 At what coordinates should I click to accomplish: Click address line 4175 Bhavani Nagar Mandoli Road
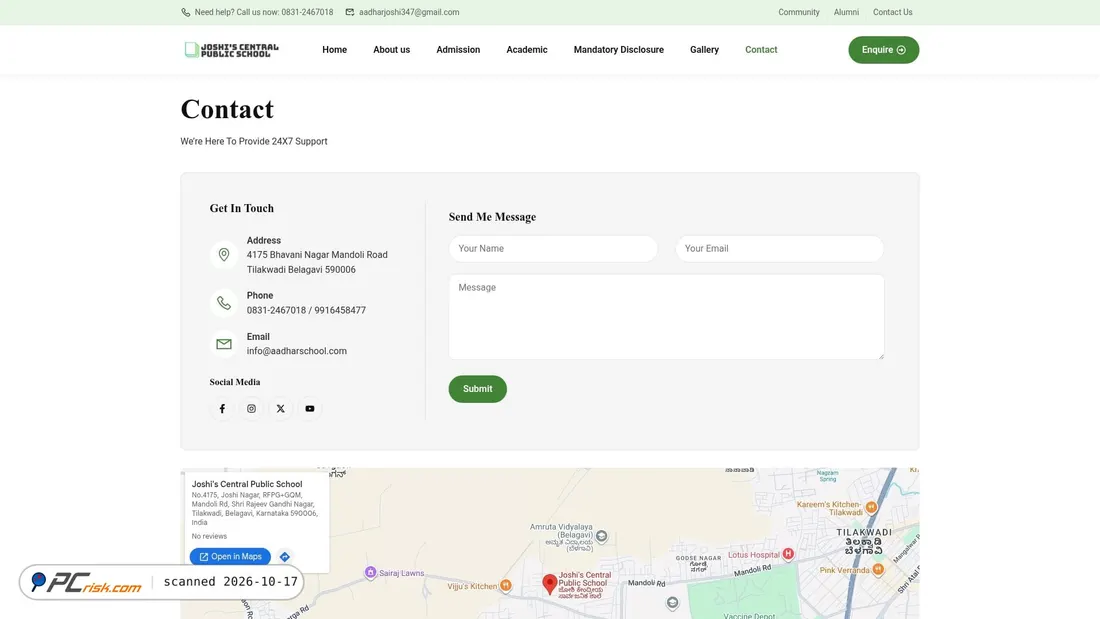(317, 255)
